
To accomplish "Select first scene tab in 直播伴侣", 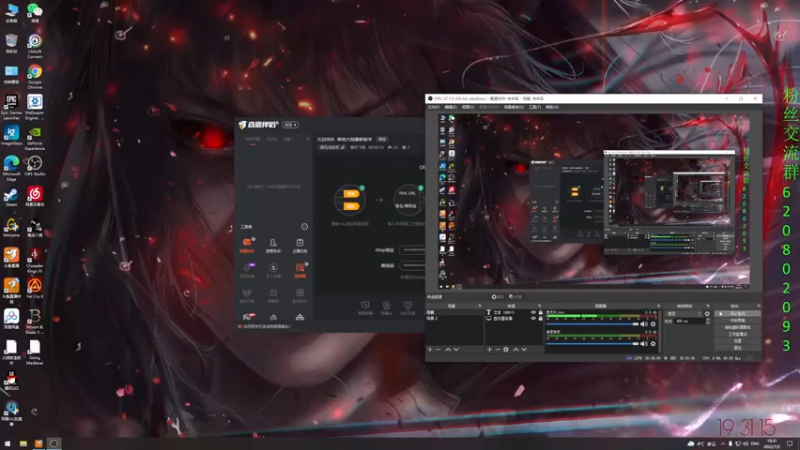I will pyautogui.click(x=253, y=139).
